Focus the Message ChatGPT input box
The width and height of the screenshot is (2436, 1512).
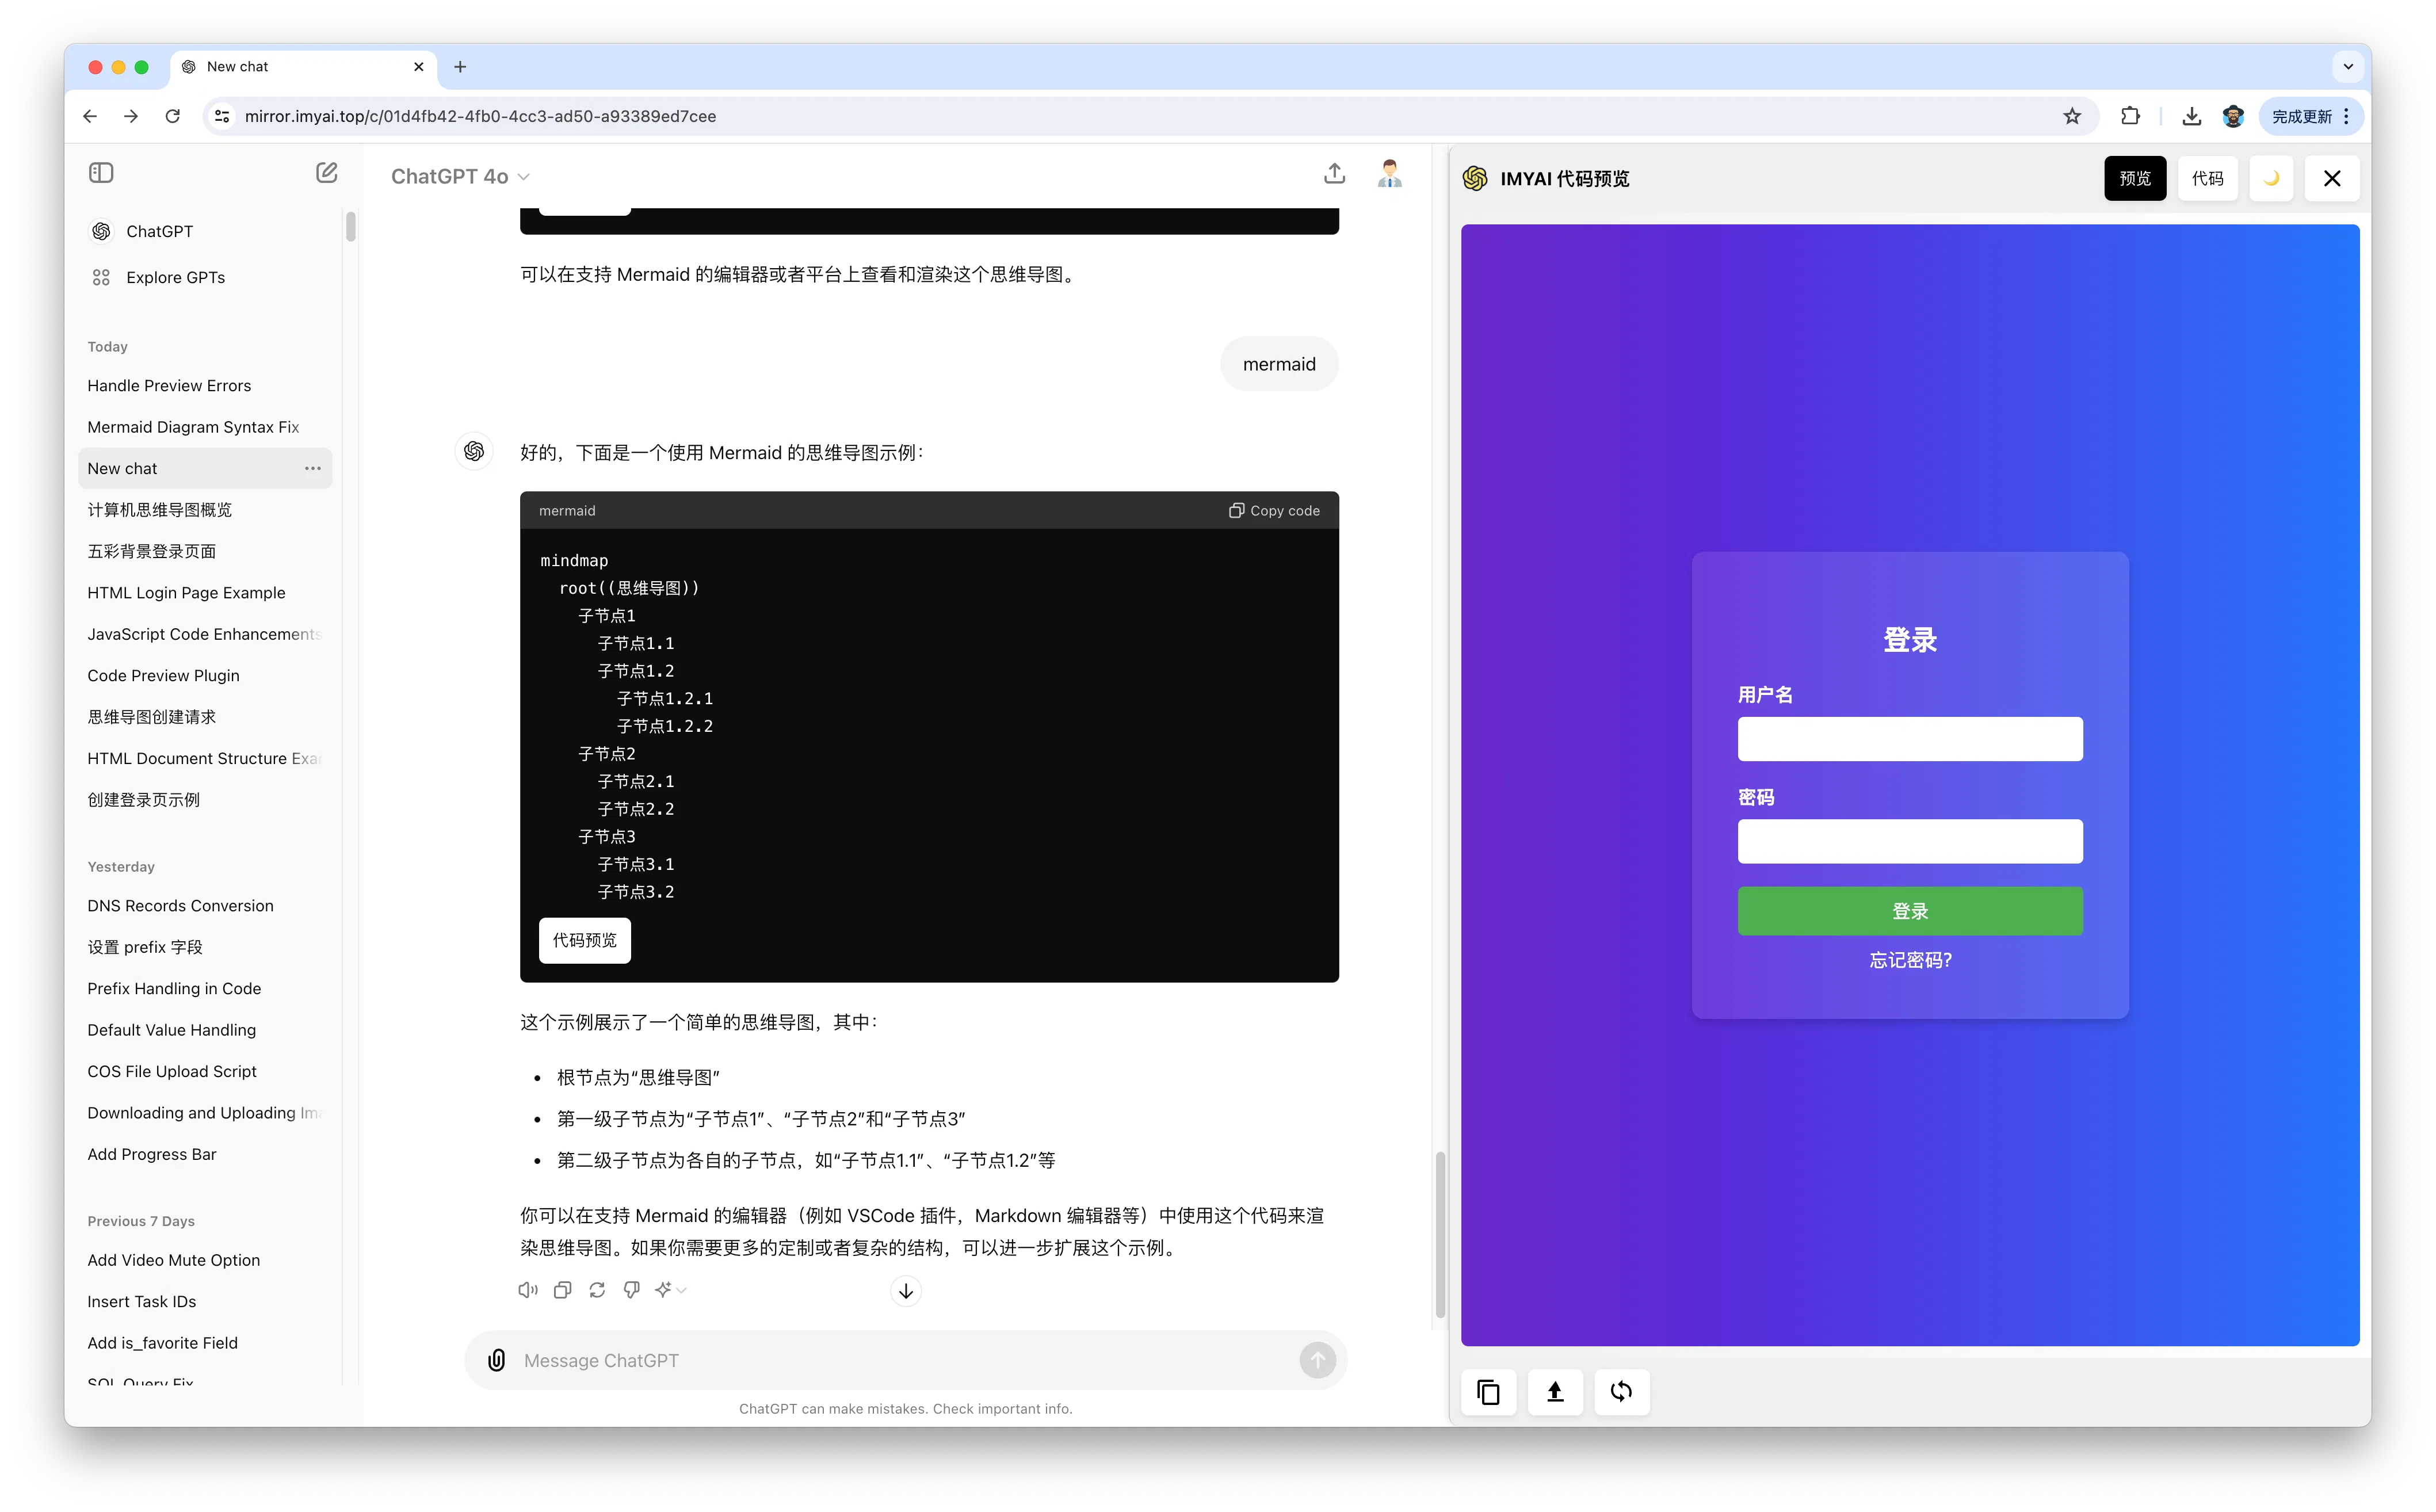tap(905, 1360)
